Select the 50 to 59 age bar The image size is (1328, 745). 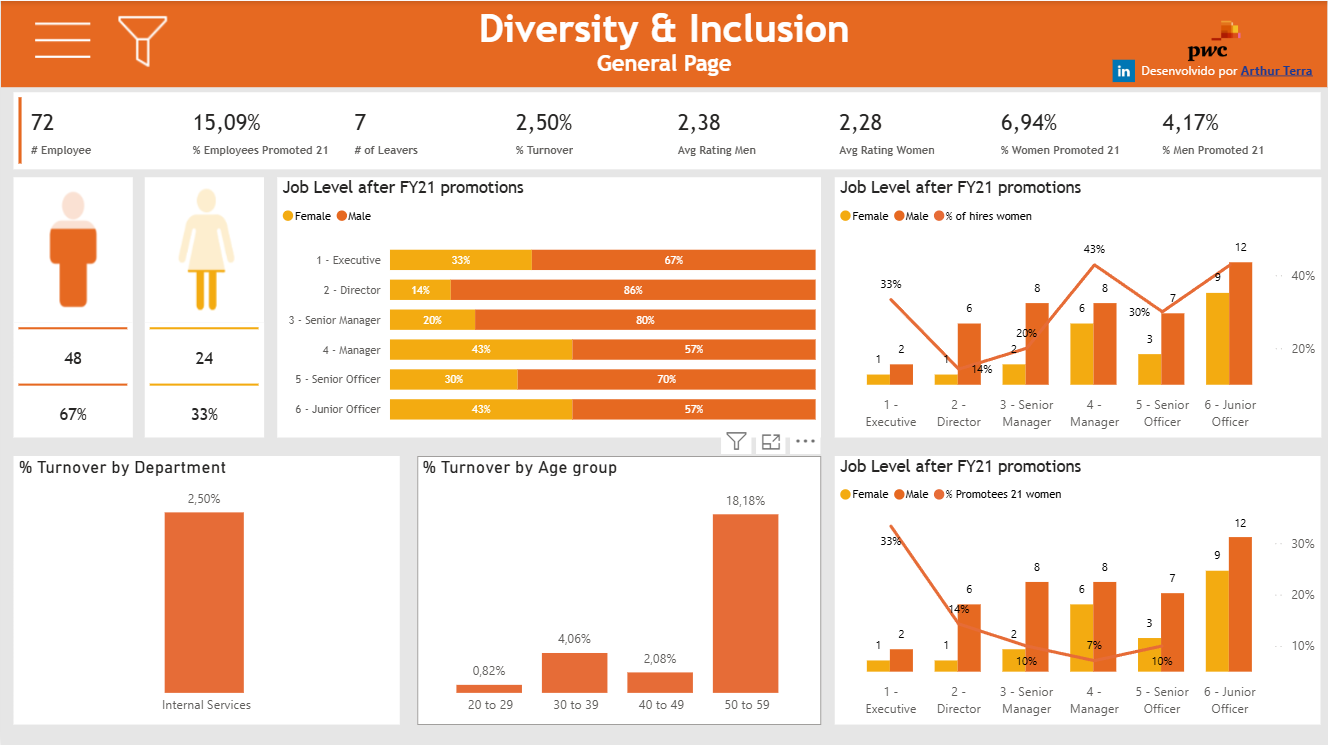tap(745, 603)
